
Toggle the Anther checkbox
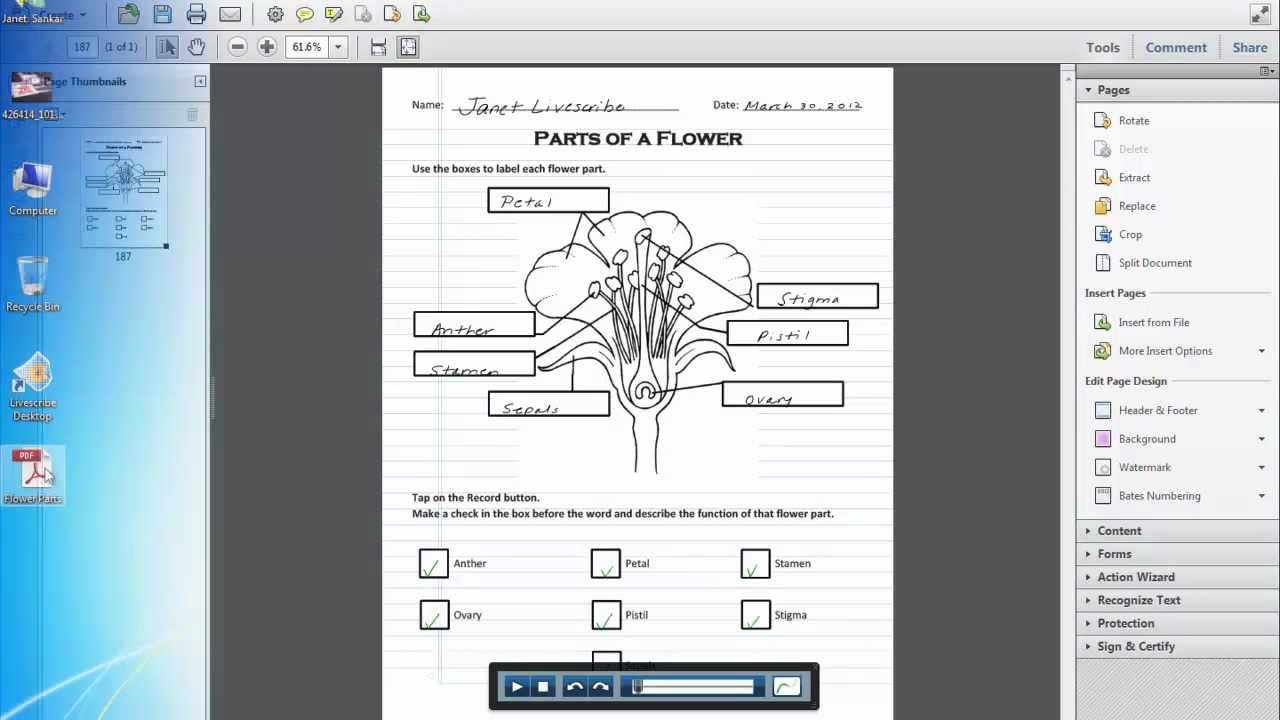434,563
